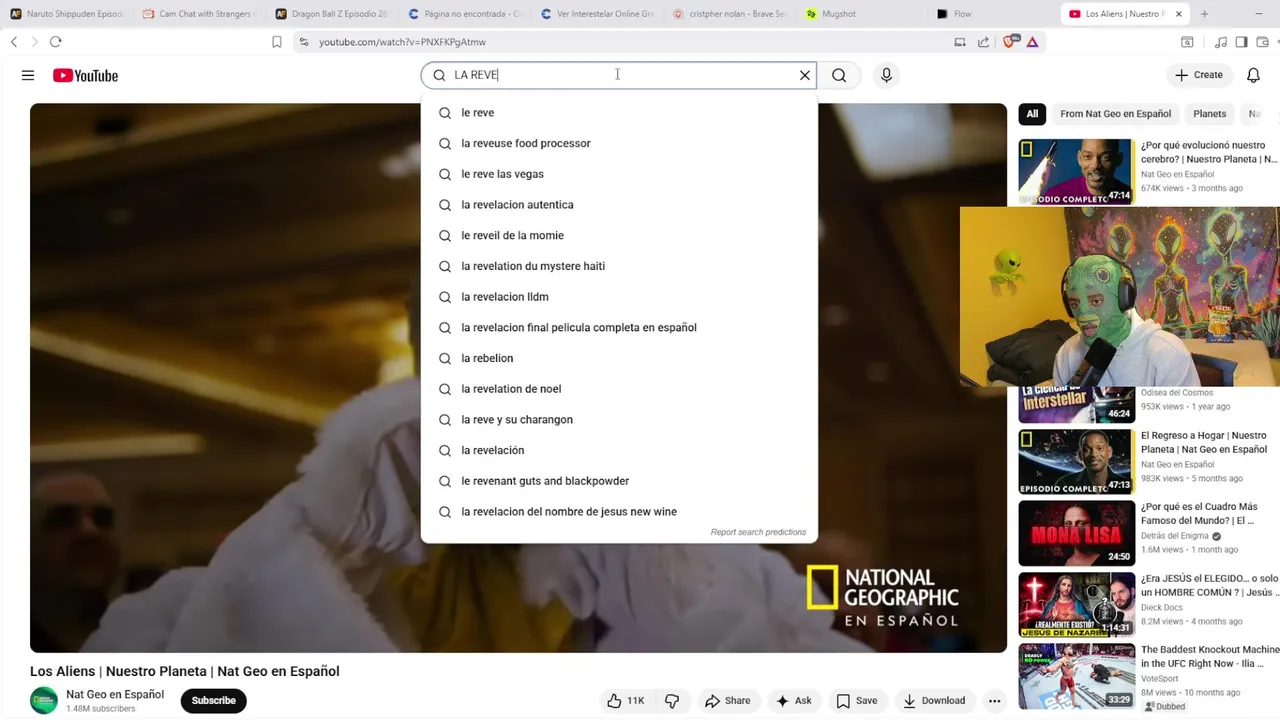Image resolution: width=1280 pixels, height=720 pixels.
Task: Reload the page with the refresh icon
Action: tap(55, 42)
